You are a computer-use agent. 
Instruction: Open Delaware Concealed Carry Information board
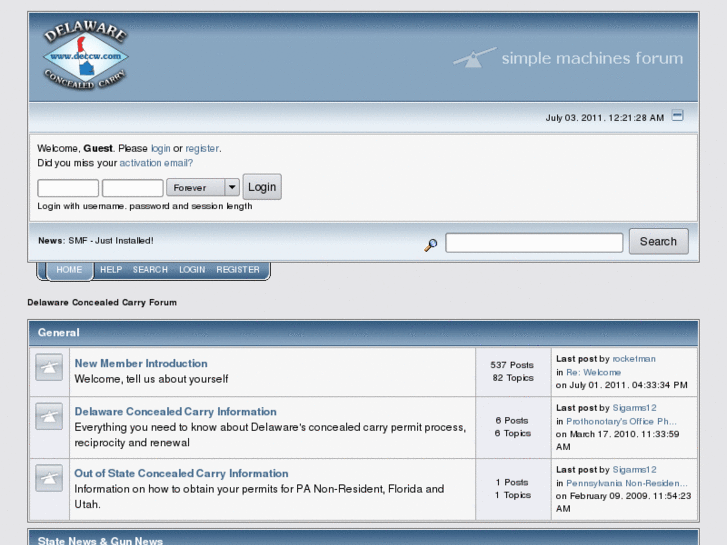pos(175,411)
